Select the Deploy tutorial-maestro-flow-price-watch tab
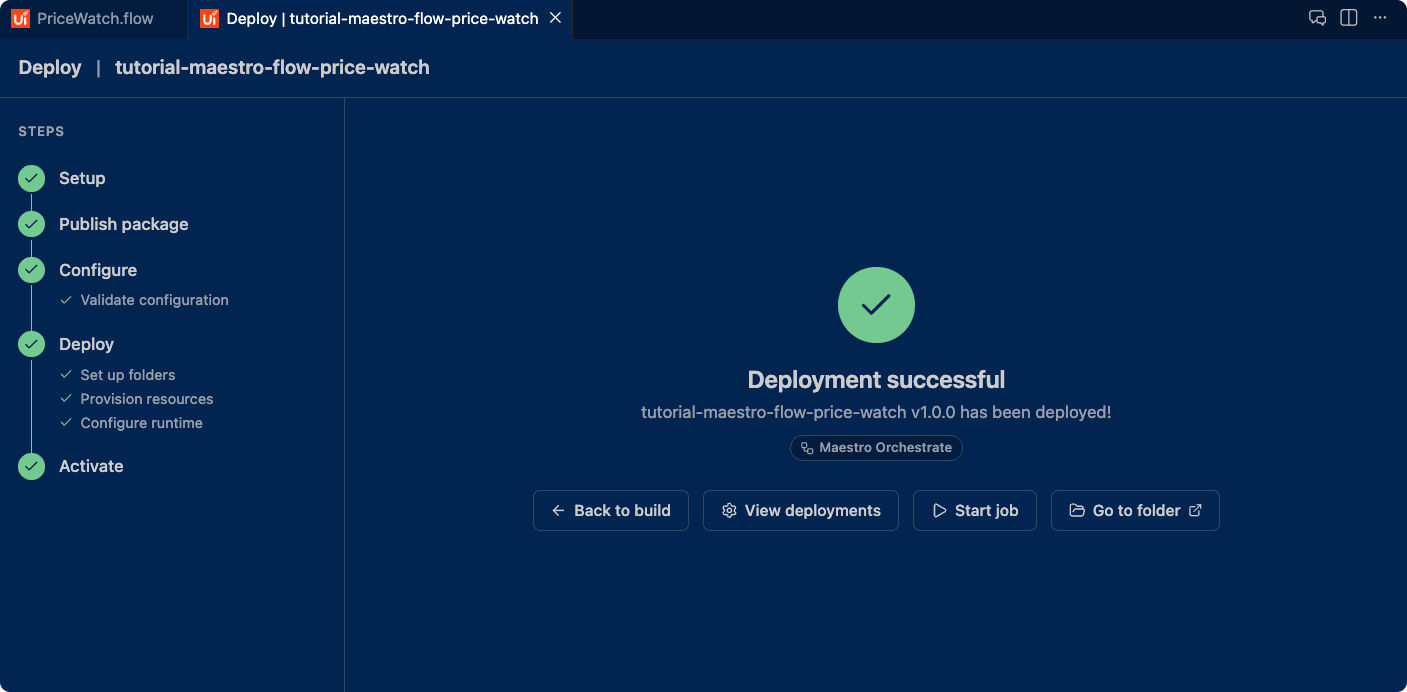Viewport: 1407px width, 692px height. (x=380, y=18)
